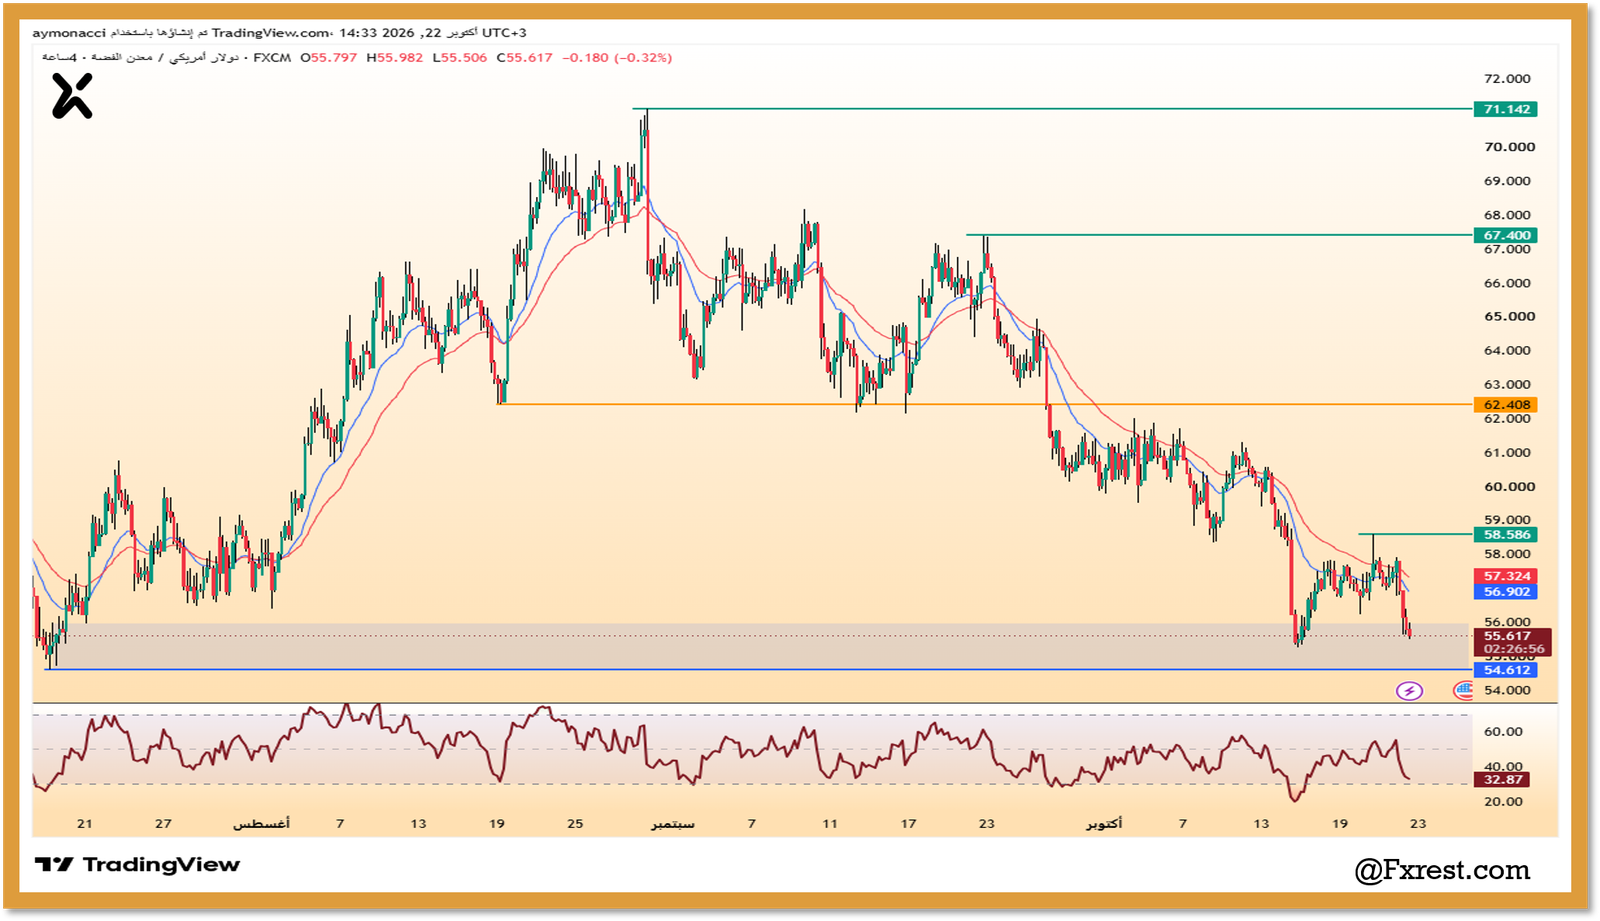The width and height of the screenshot is (1600, 921).
Task: Click the close value C55.617
Action: click(524, 58)
